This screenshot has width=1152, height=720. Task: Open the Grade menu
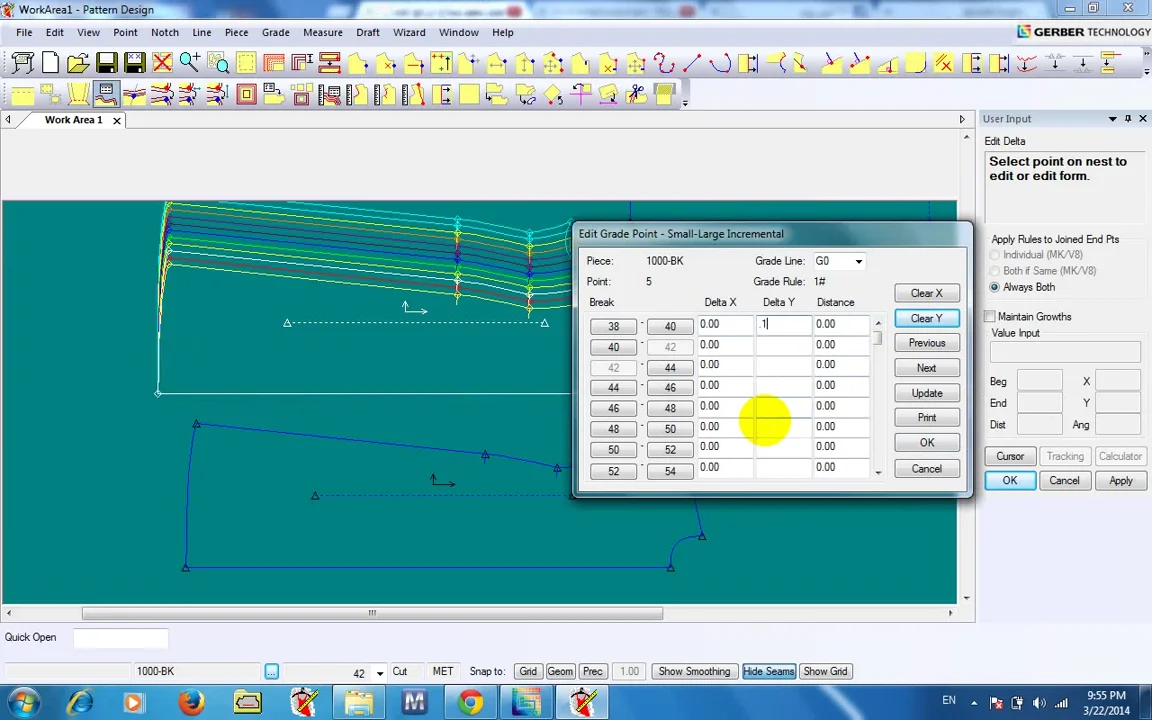(275, 32)
